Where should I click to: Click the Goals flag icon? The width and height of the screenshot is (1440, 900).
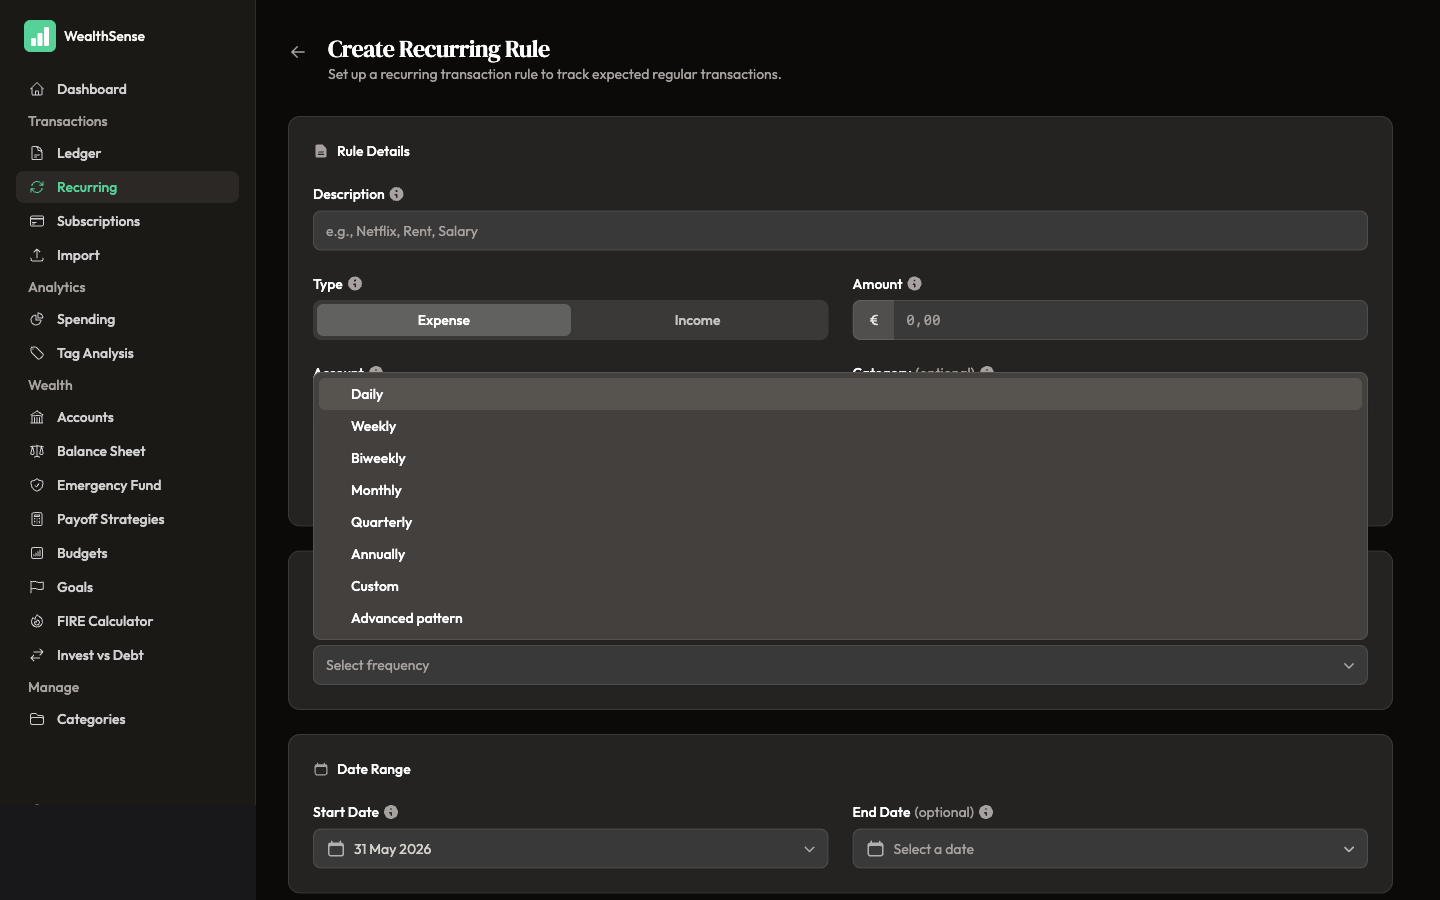(x=37, y=587)
